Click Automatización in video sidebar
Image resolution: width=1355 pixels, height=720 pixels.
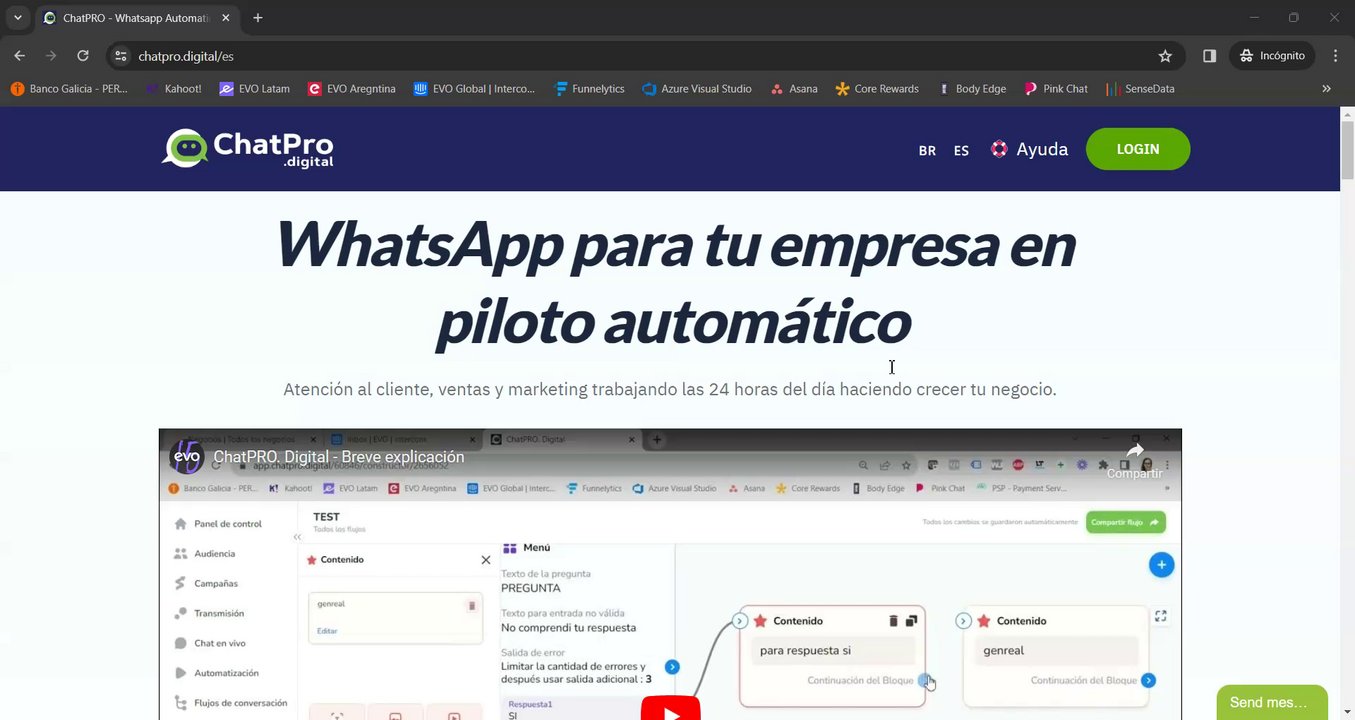(x=217, y=673)
